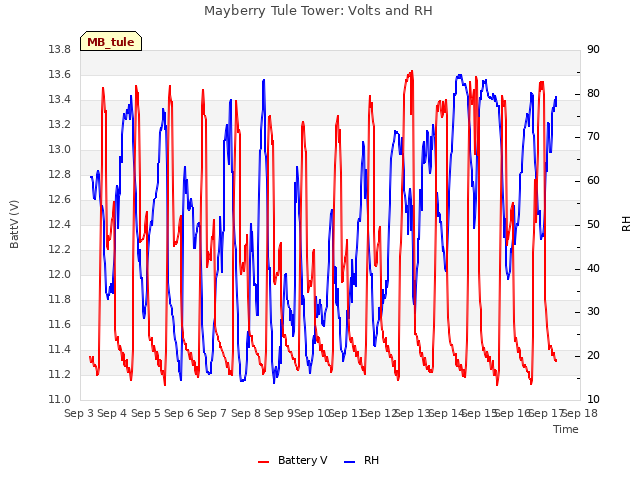Click the 13.8 left axis tick
Screen dimensions: 640x480
tap(60, 50)
